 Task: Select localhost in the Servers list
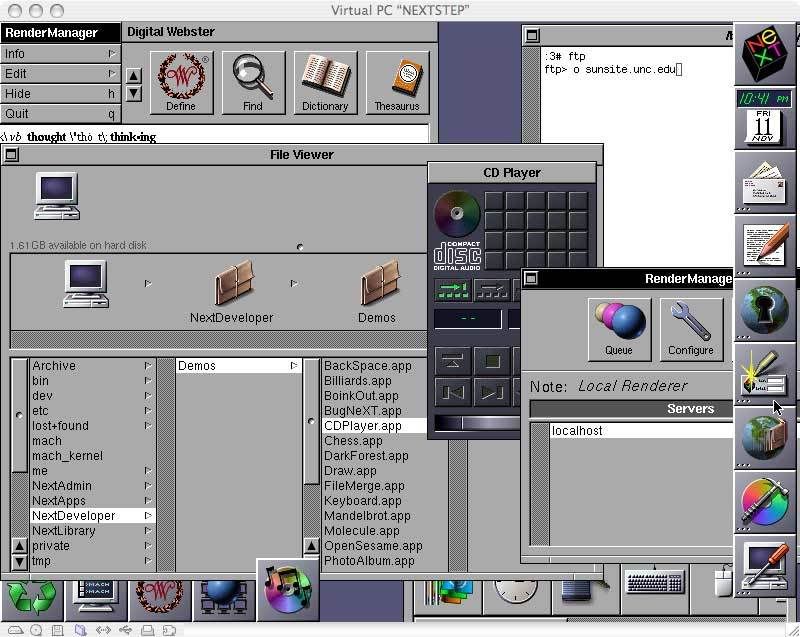click(577, 430)
